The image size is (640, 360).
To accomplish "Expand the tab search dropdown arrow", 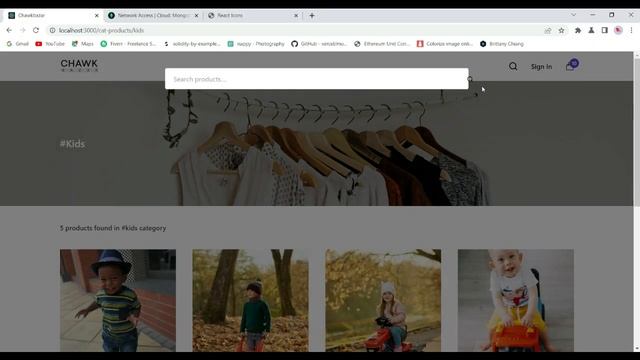I will 573,15.
